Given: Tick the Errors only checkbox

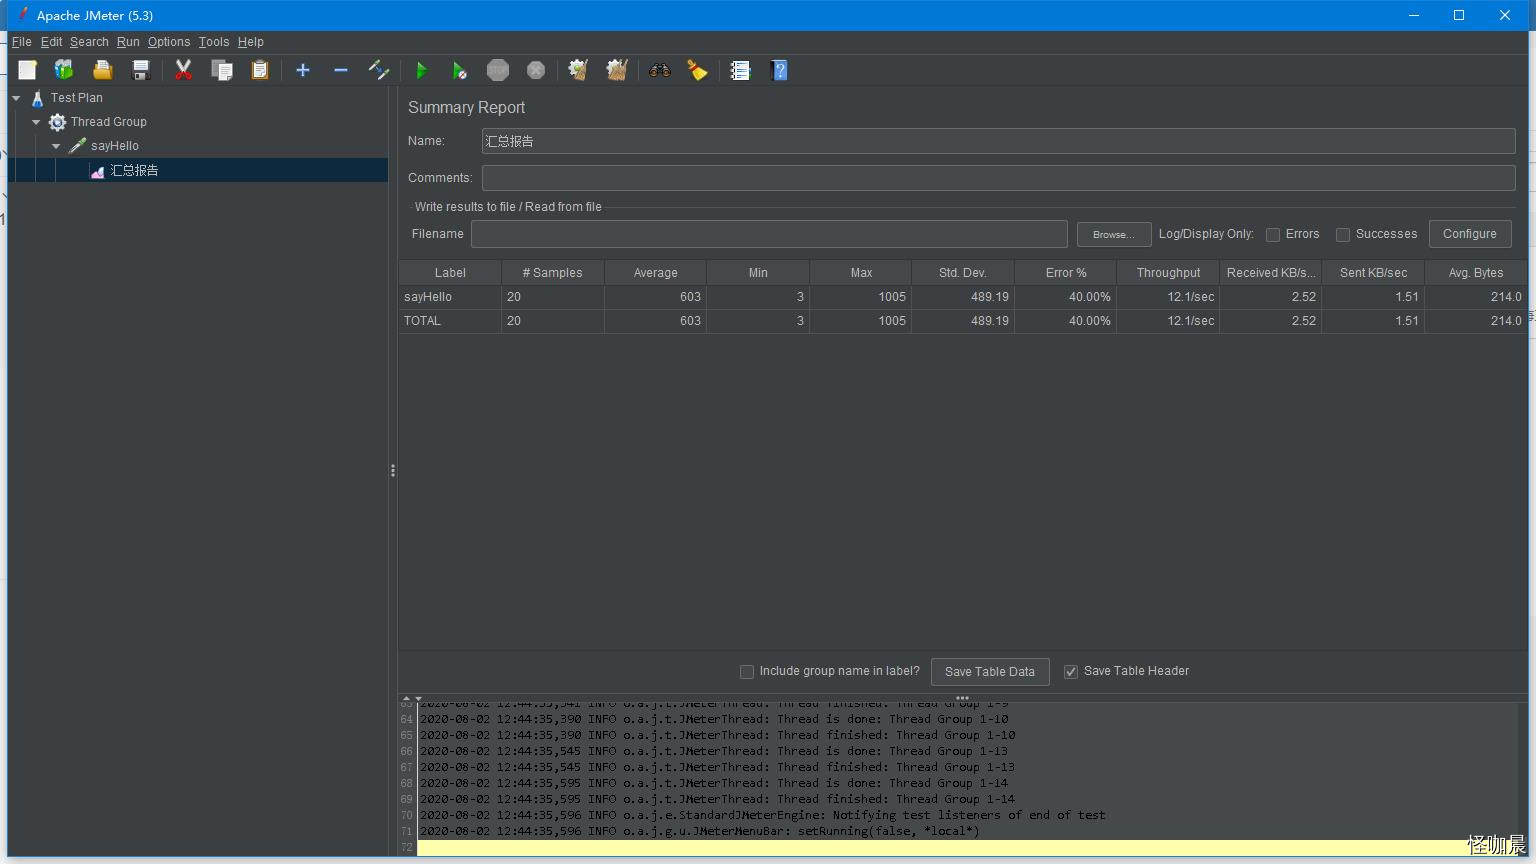Looking at the screenshot, I should pyautogui.click(x=1273, y=234).
